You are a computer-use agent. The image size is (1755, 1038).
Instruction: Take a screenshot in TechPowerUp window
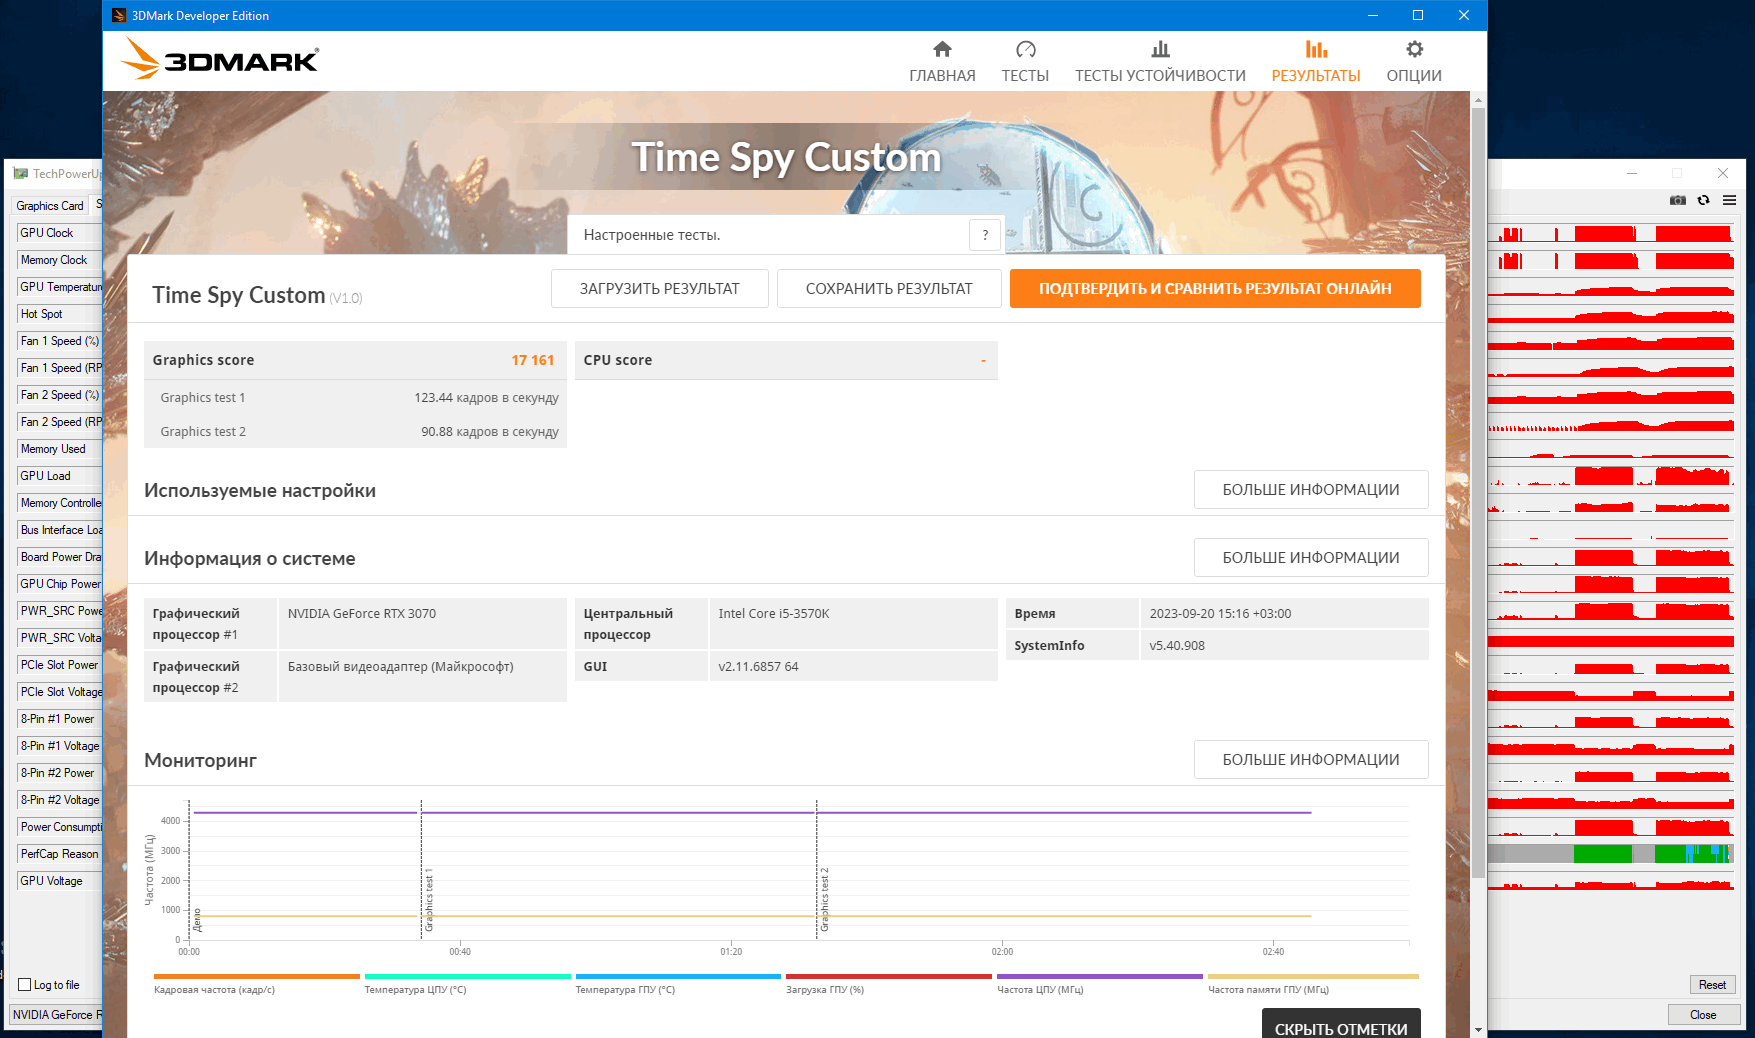point(1678,200)
